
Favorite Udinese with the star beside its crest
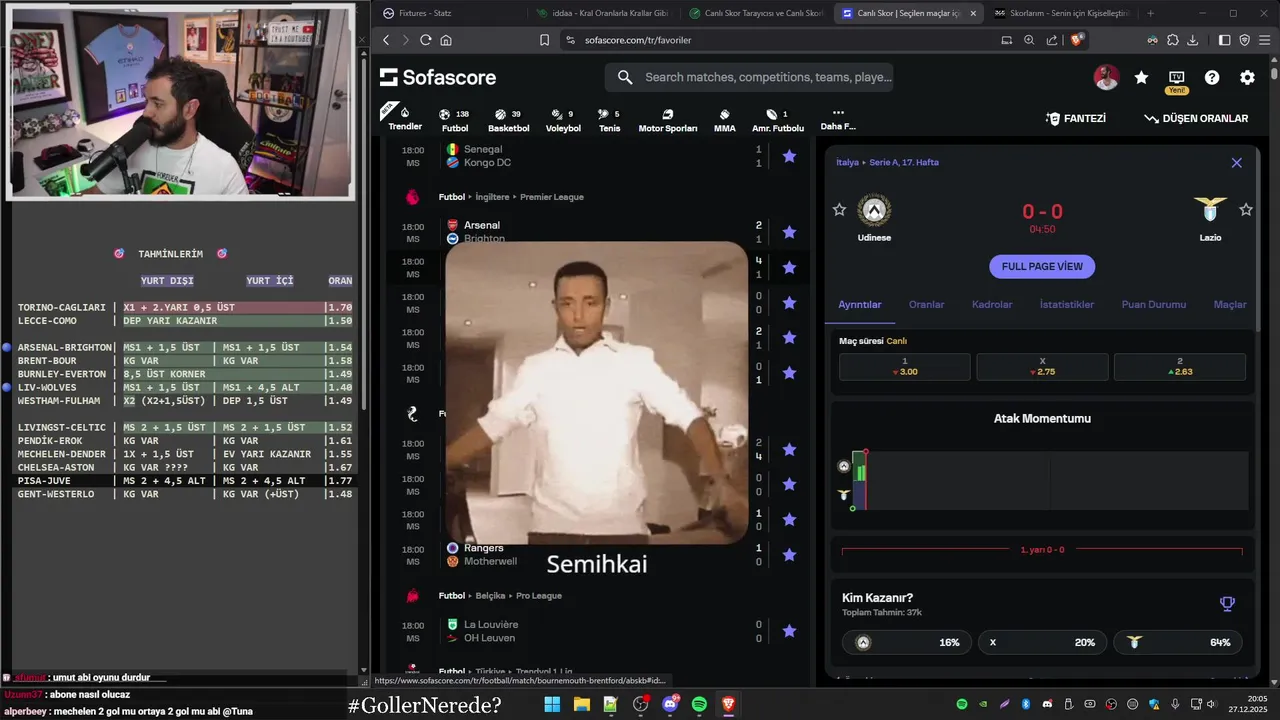pos(840,210)
